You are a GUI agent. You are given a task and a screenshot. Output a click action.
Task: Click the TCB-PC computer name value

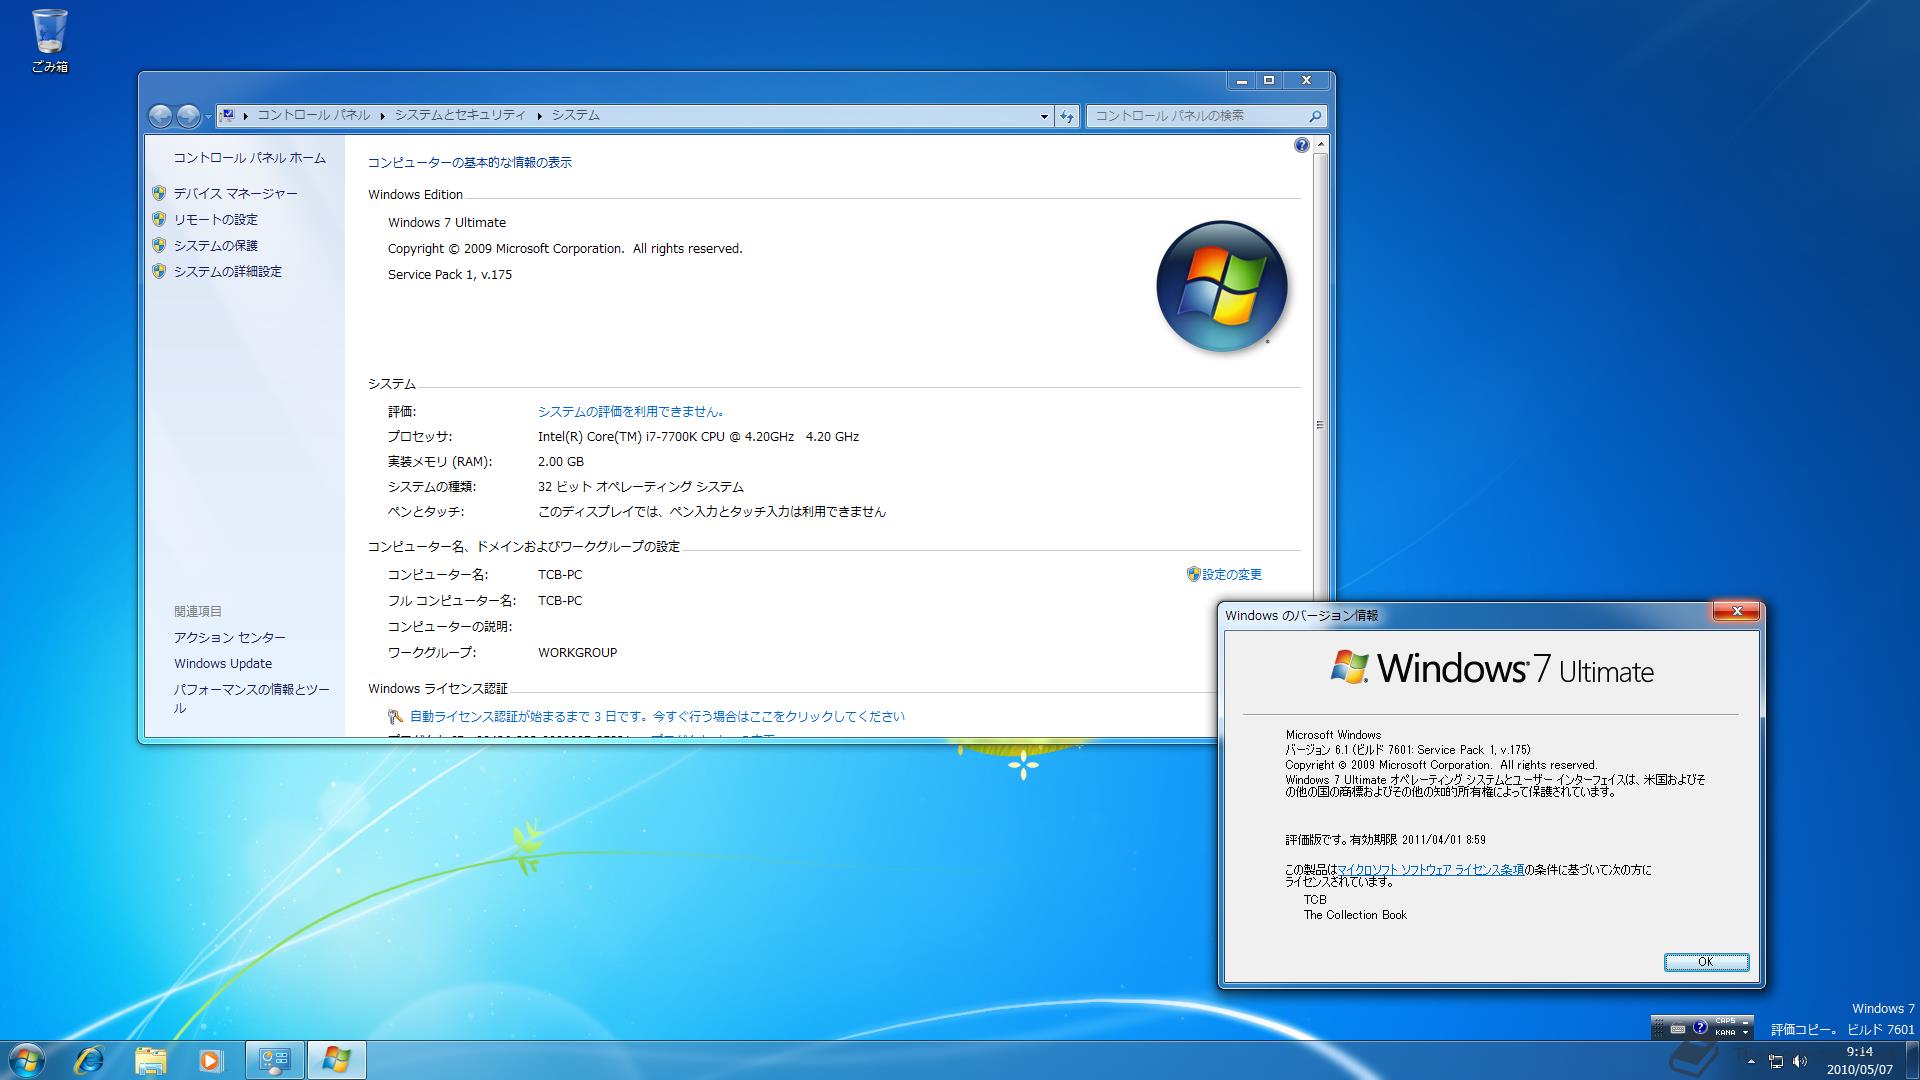point(560,575)
